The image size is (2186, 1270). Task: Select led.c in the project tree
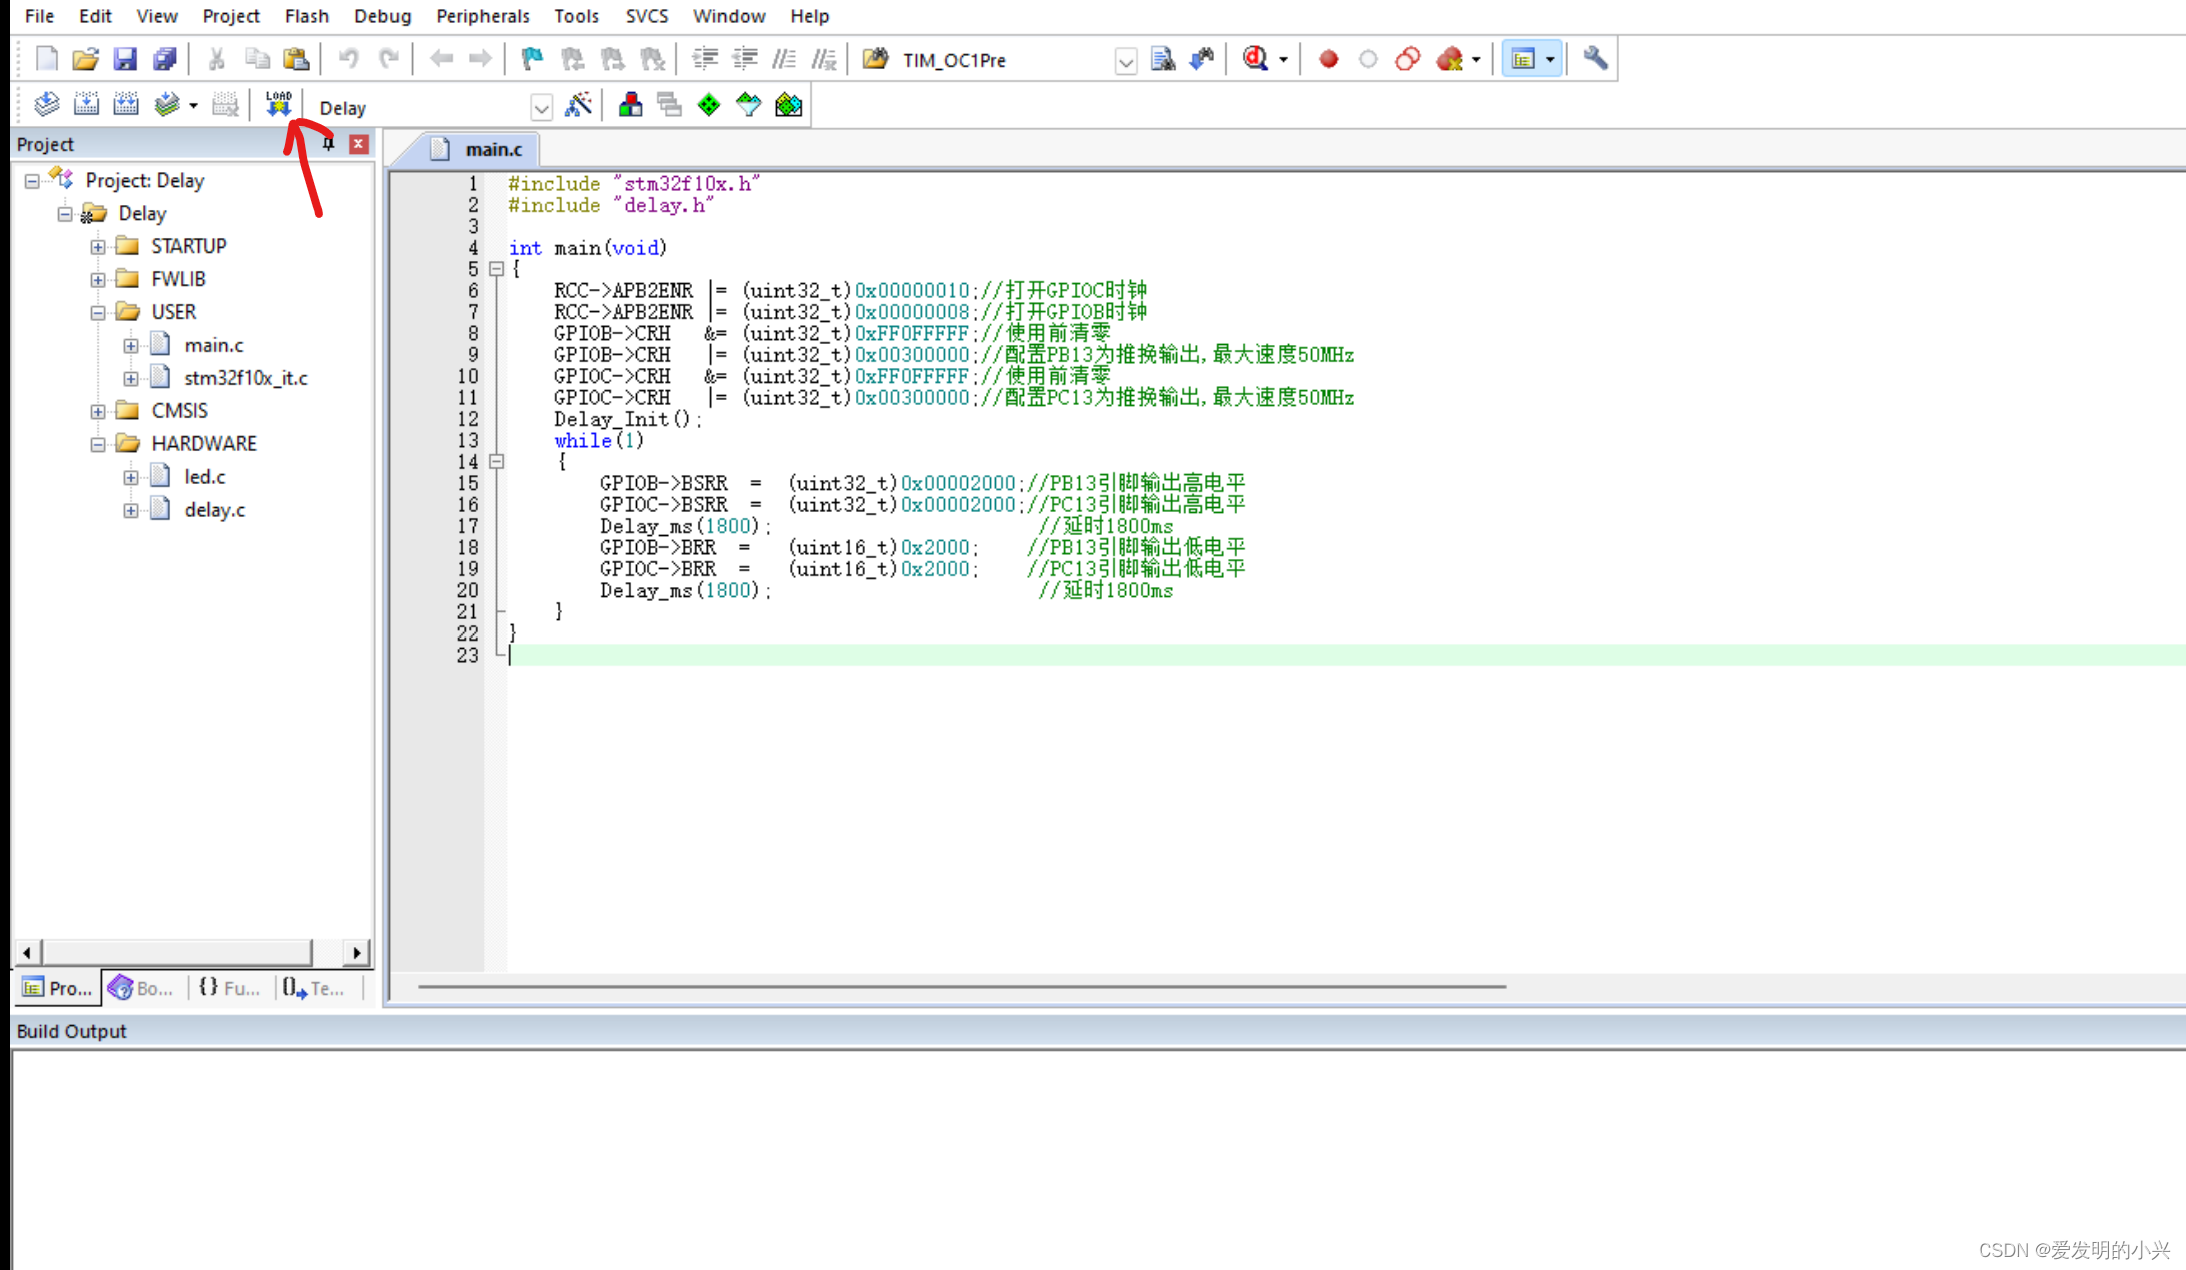(205, 477)
